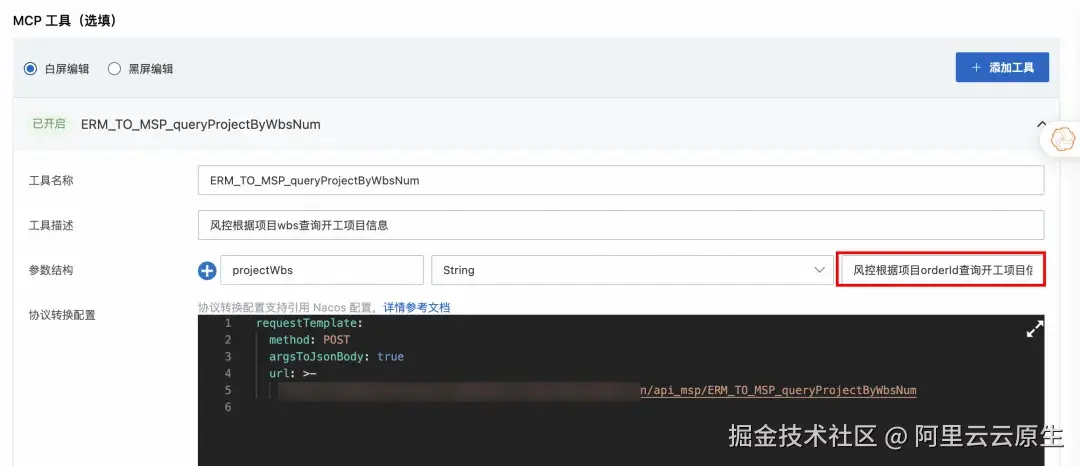Click the api_msp URL on line 5
This screenshot has height=466, width=1080.
[x=778, y=390]
